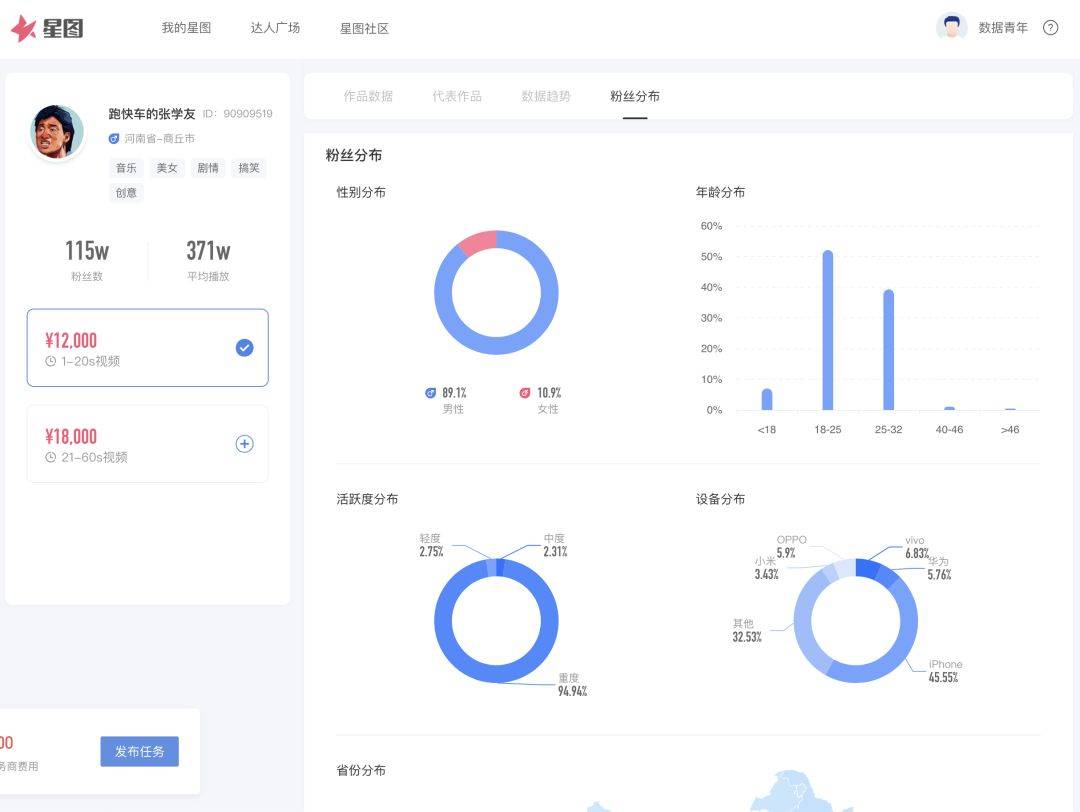Click the 搞笑 tag on the profile

click(249, 168)
